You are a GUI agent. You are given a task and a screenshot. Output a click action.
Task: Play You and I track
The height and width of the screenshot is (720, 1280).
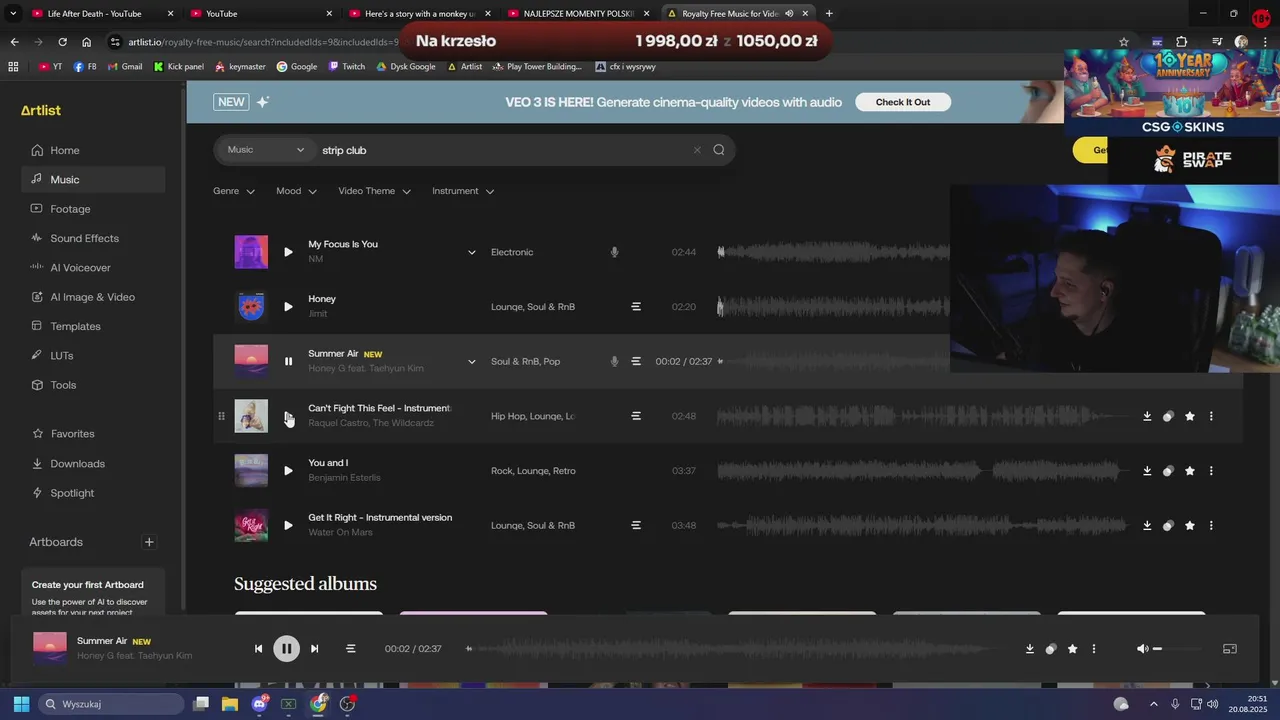[x=288, y=471]
